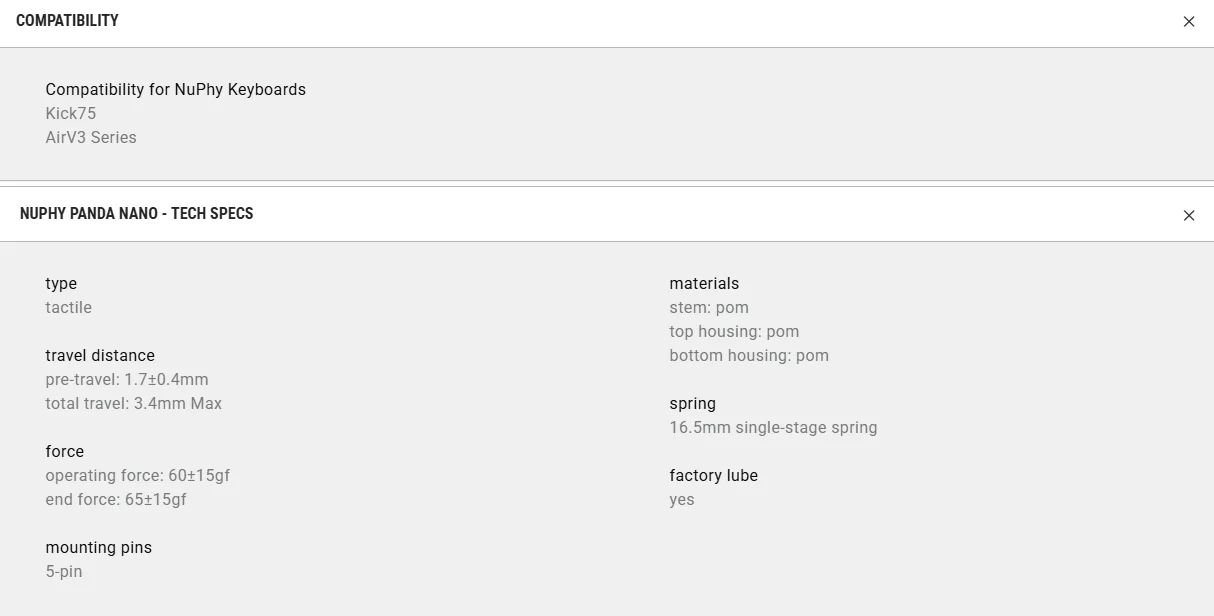Select the Kick75 keyboard entry
This screenshot has width=1214, height=616.
(x=71, y=113)
